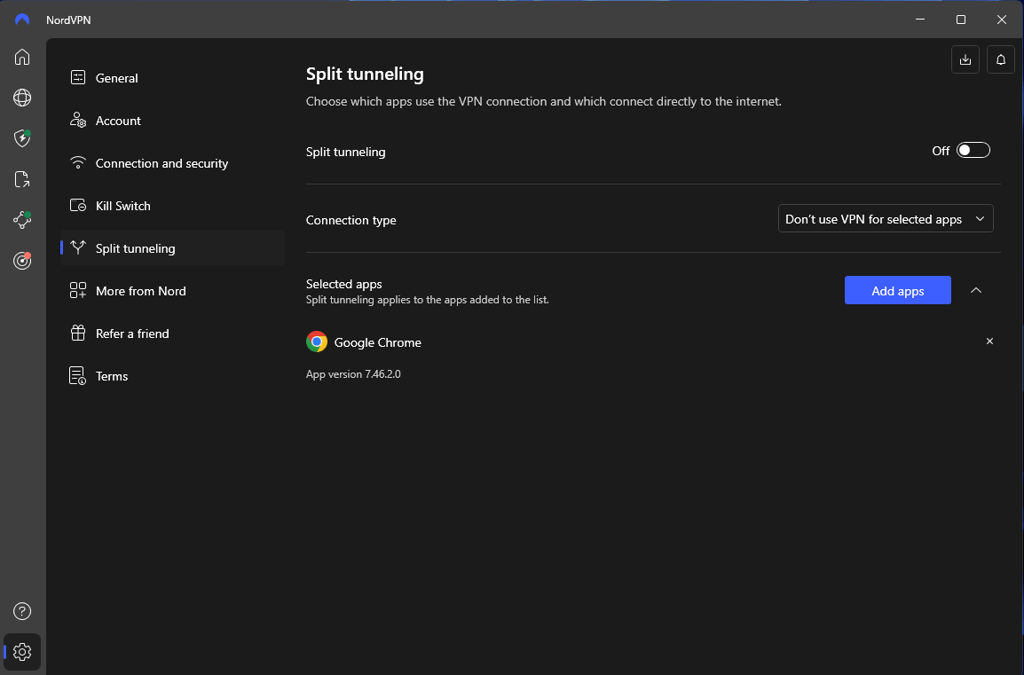This screenshot has width=1024, height=675.
Task: Minimize the NordVPN window
Action: [920, 20]
